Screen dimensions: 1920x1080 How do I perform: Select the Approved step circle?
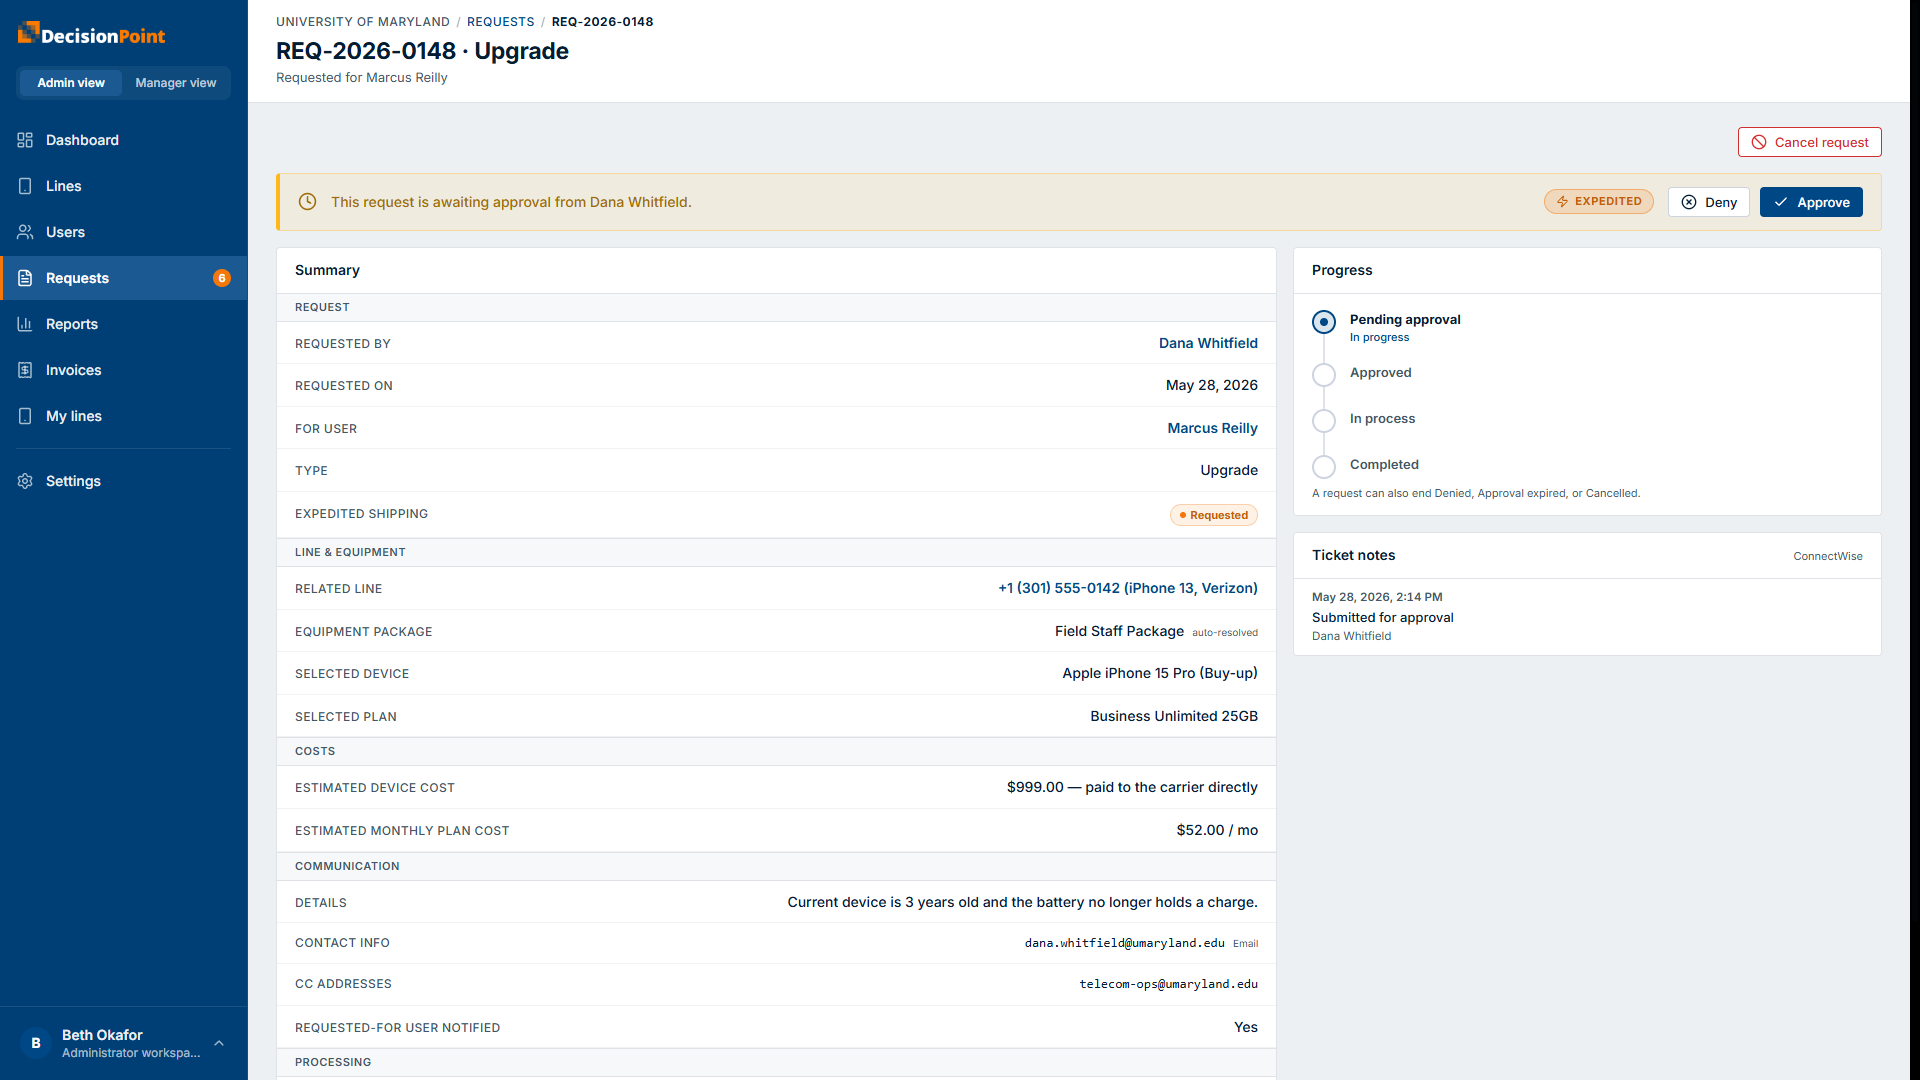pos(1324,375)
